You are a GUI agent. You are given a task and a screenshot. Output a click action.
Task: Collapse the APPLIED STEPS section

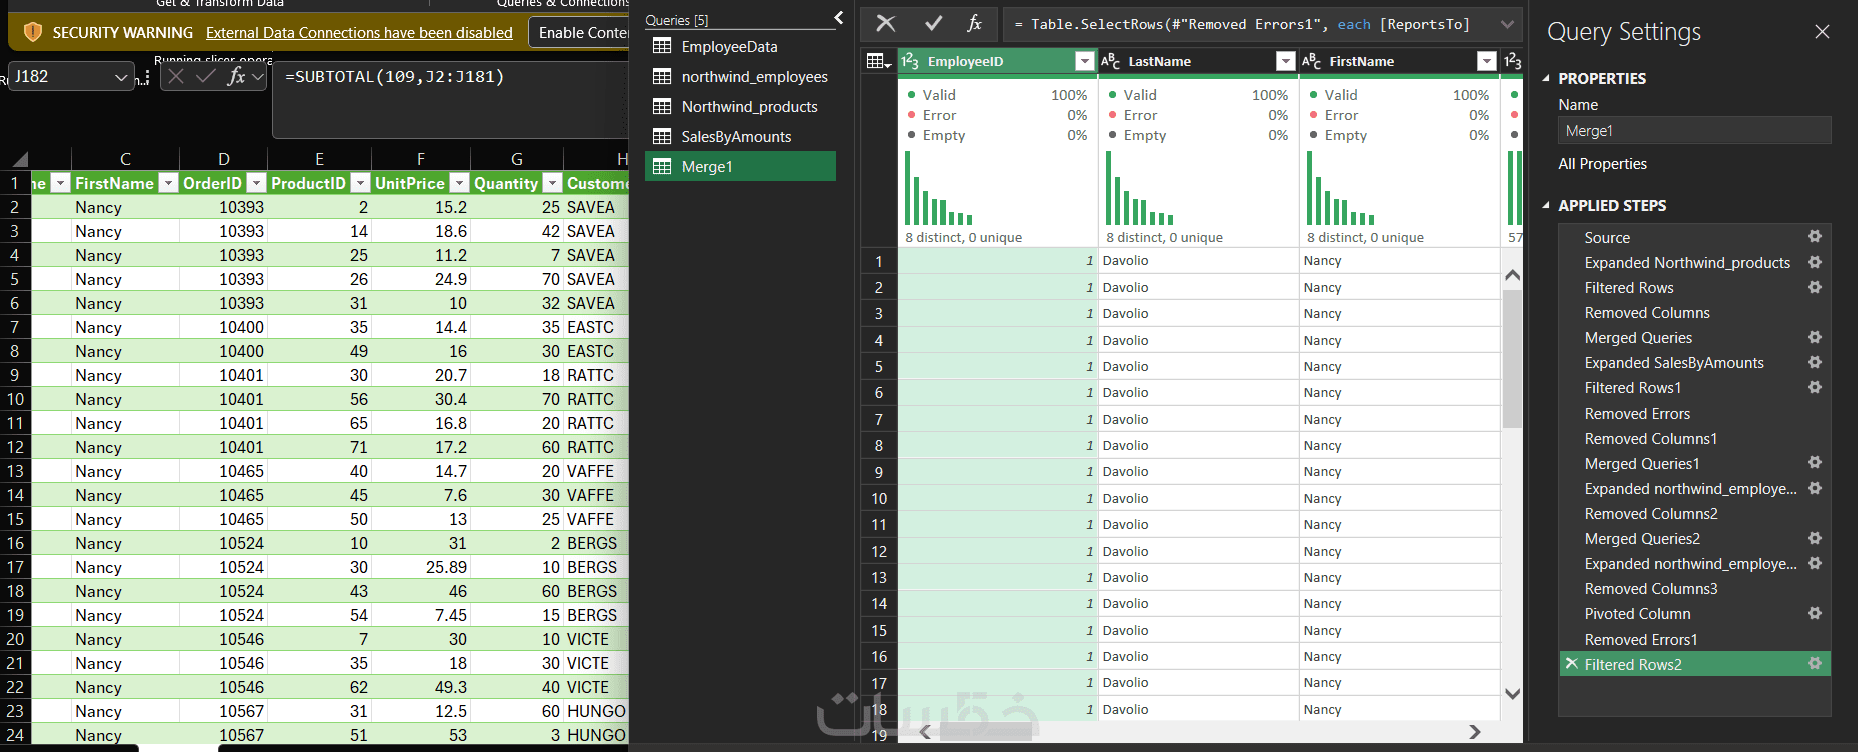point(1546,205)
